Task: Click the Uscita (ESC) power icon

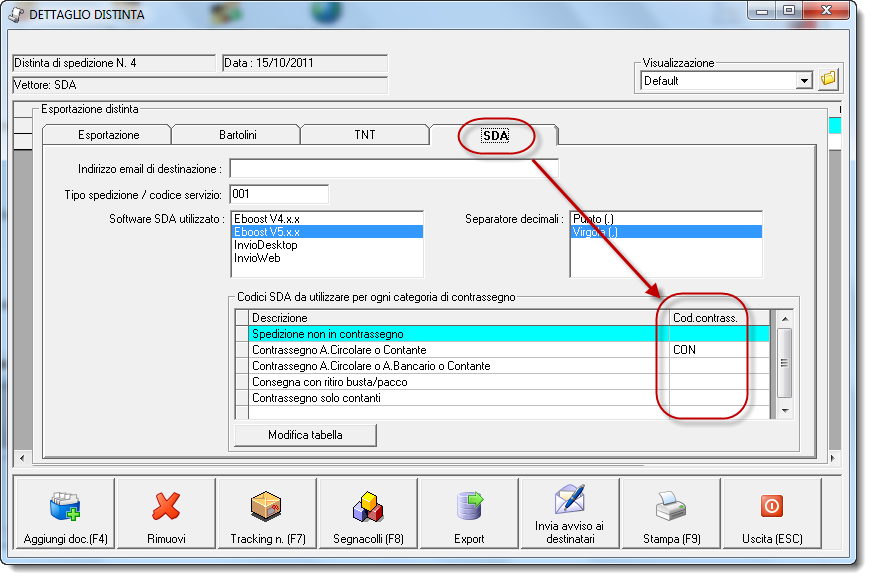Action: 772,513
